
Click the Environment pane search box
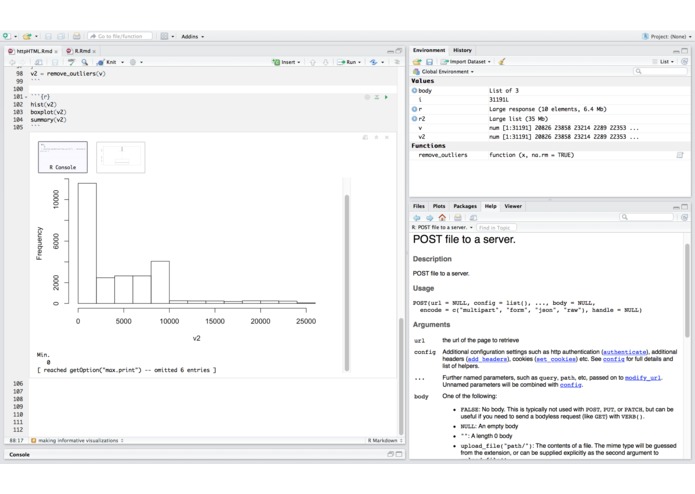pyautogui.click(x=660, y=71)
